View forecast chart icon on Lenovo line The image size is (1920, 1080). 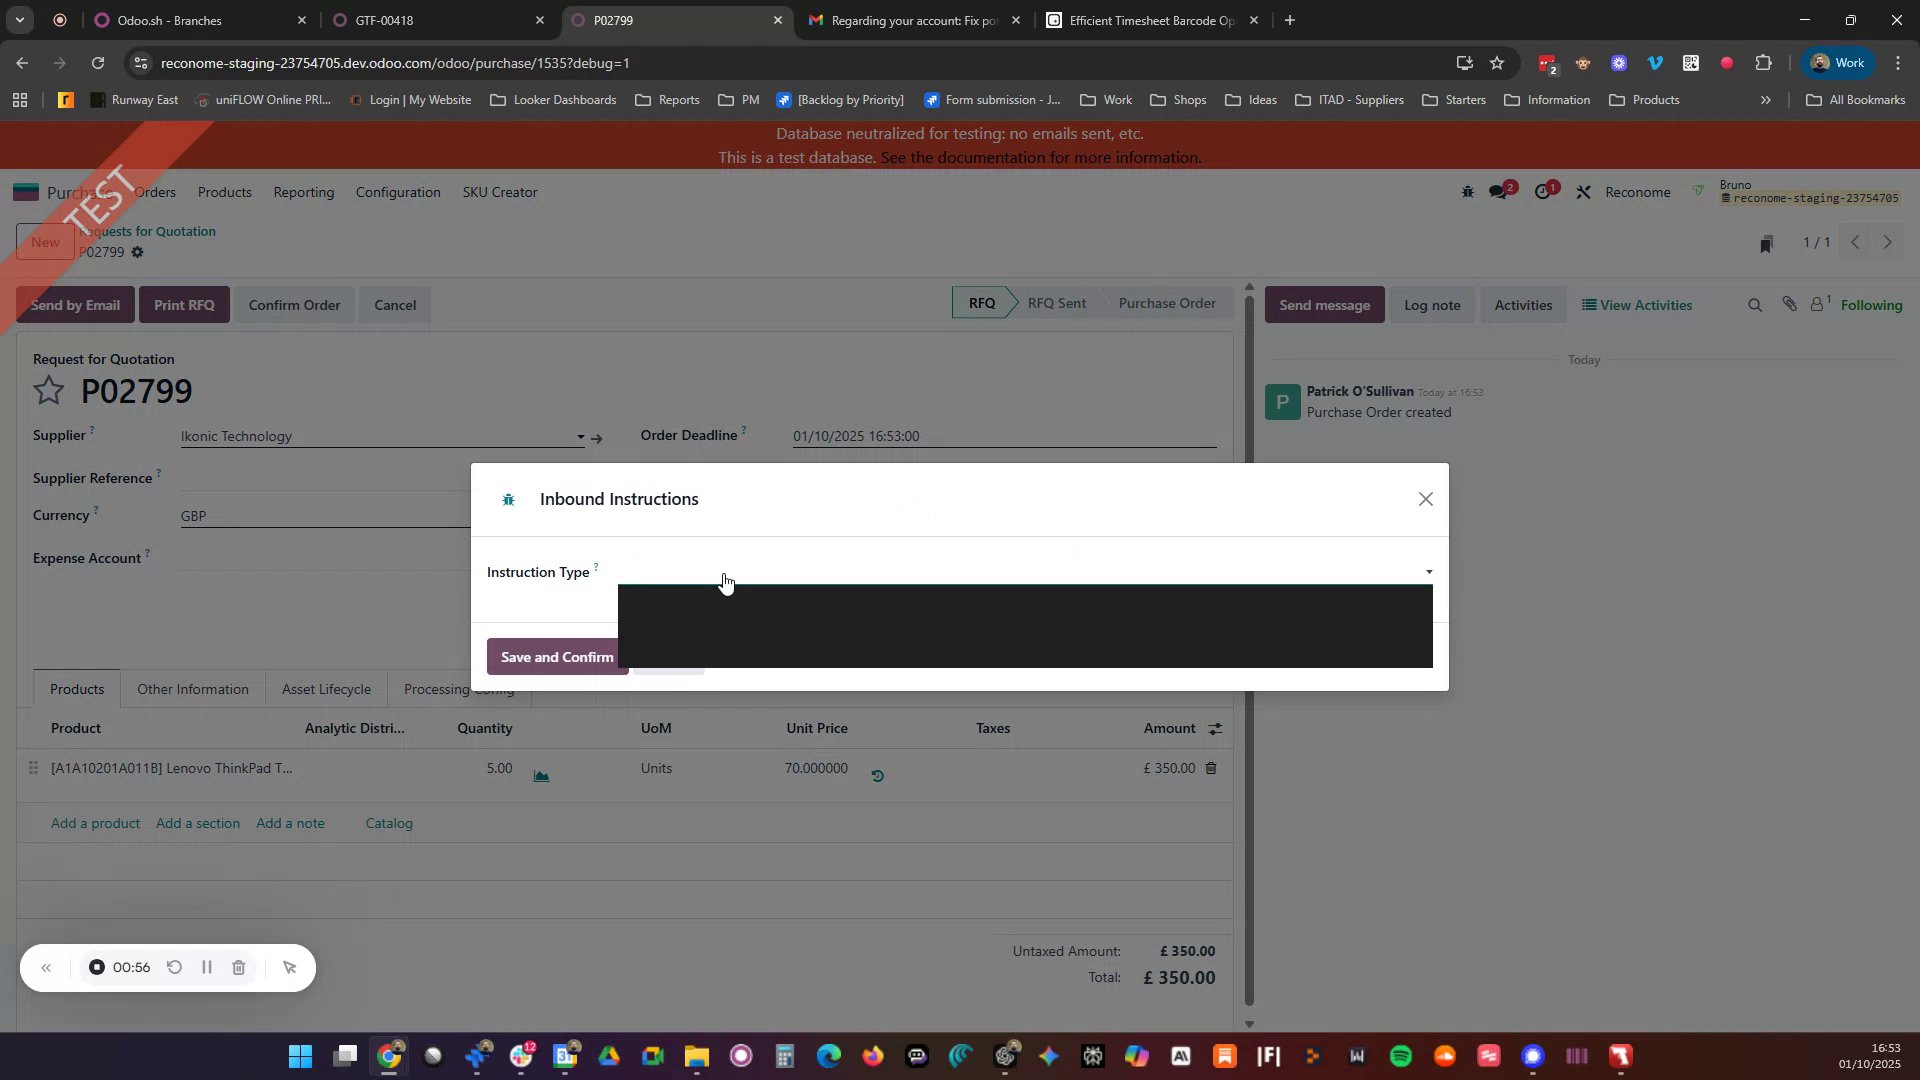coord(541,774)
